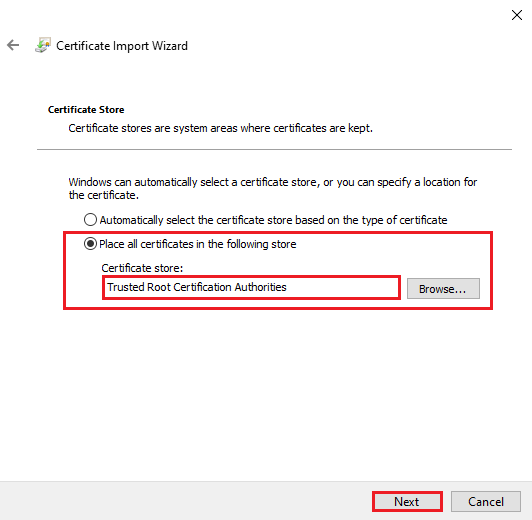
Task: Cancel the certificate import
Action: click(x=486, y=501)
